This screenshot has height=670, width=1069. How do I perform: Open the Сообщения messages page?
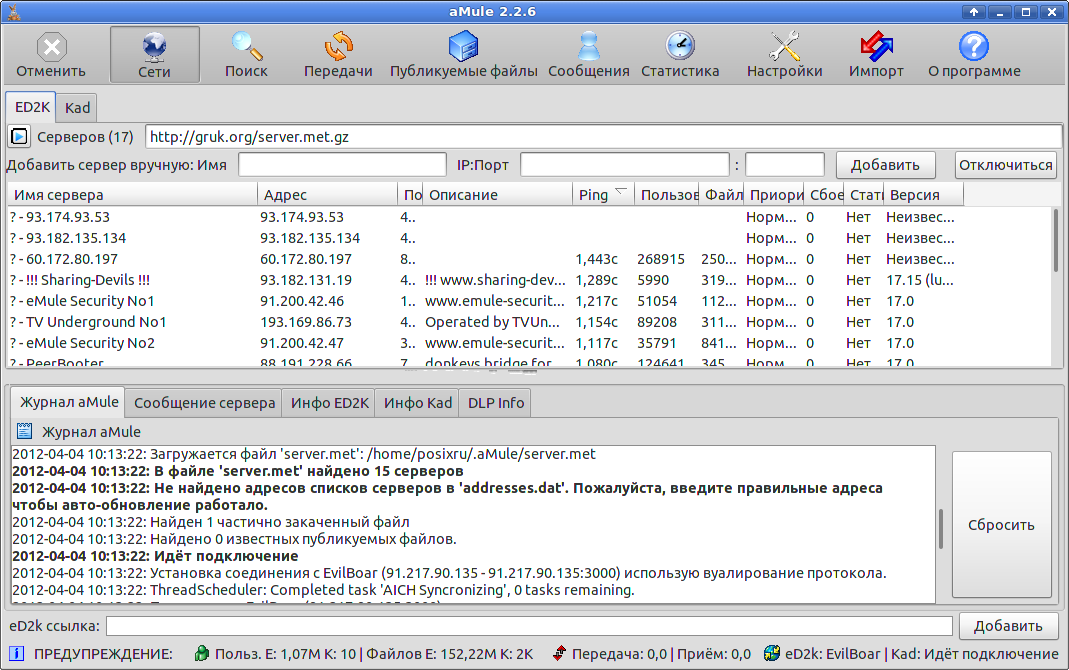[589, 55]
